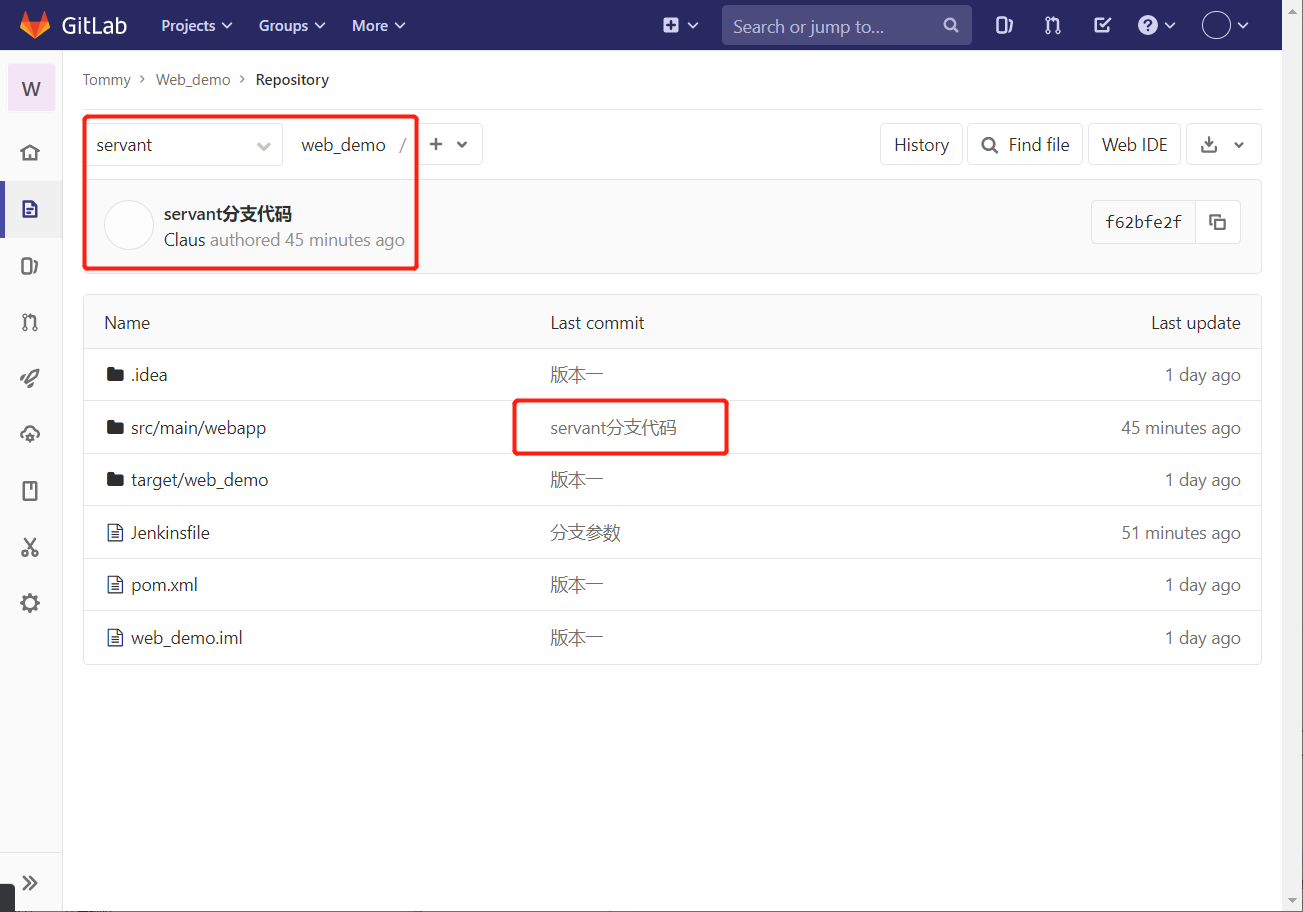Click Tommy in the breadcrumb

107,79
